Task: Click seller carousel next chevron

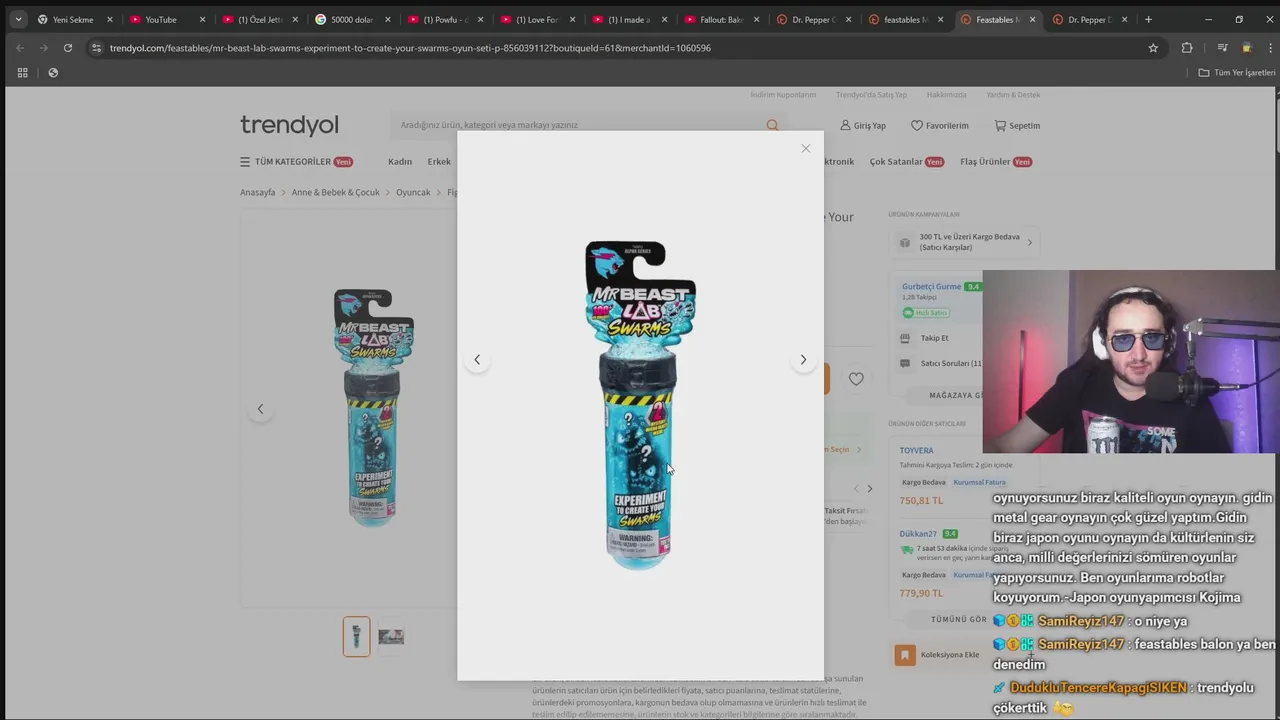Action: [x=869, y=489]
